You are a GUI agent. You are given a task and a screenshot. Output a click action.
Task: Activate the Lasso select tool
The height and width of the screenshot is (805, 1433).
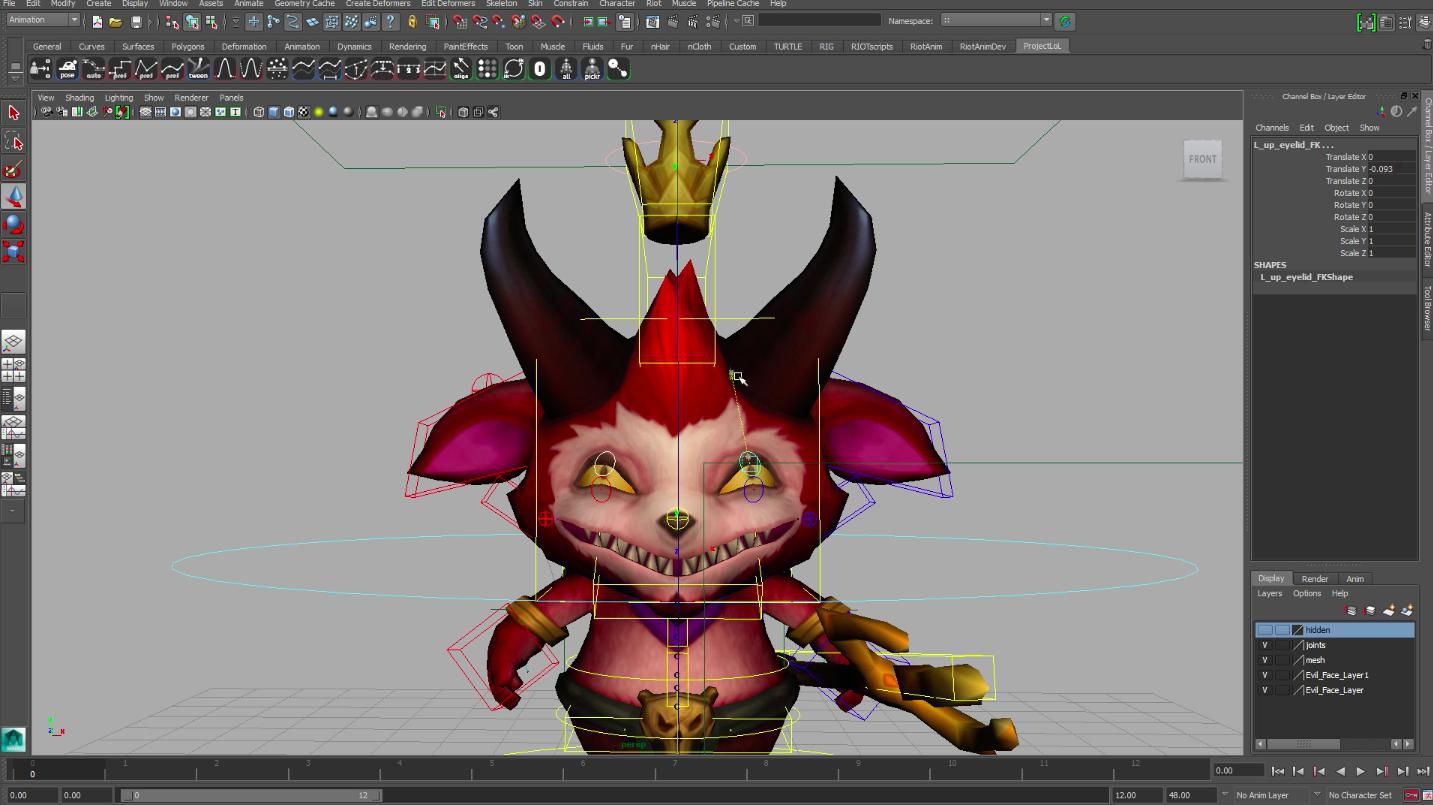(x=14, y=141)
